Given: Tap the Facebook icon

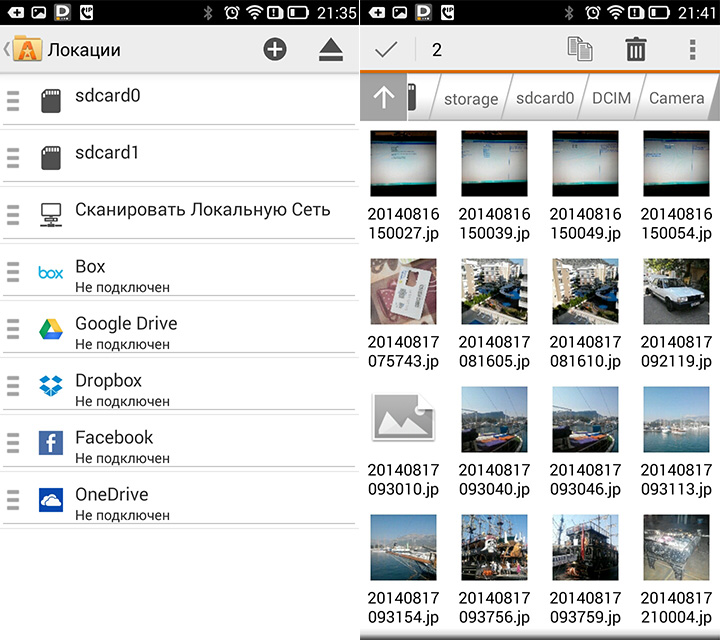Looking at the screenshot, I should click(x=51, y=443).
